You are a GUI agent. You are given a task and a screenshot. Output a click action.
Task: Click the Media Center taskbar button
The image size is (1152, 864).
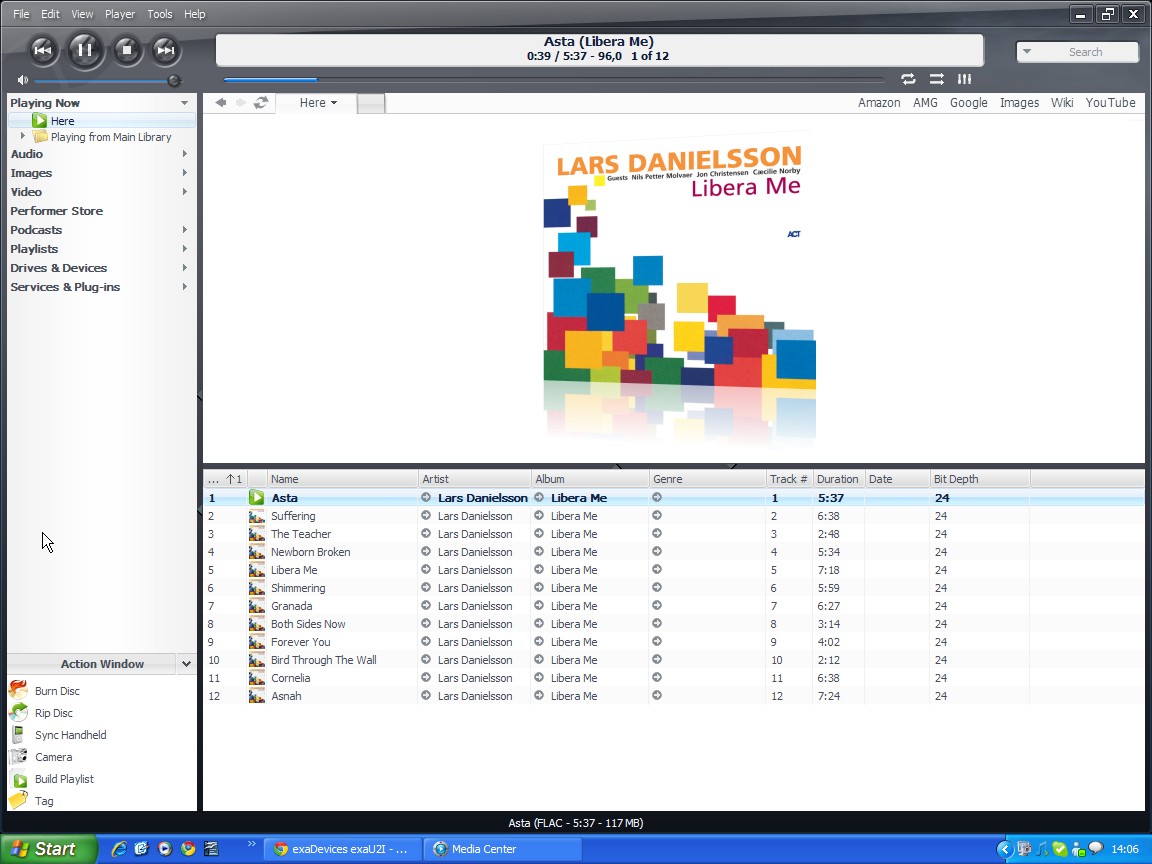pos(503,849)
